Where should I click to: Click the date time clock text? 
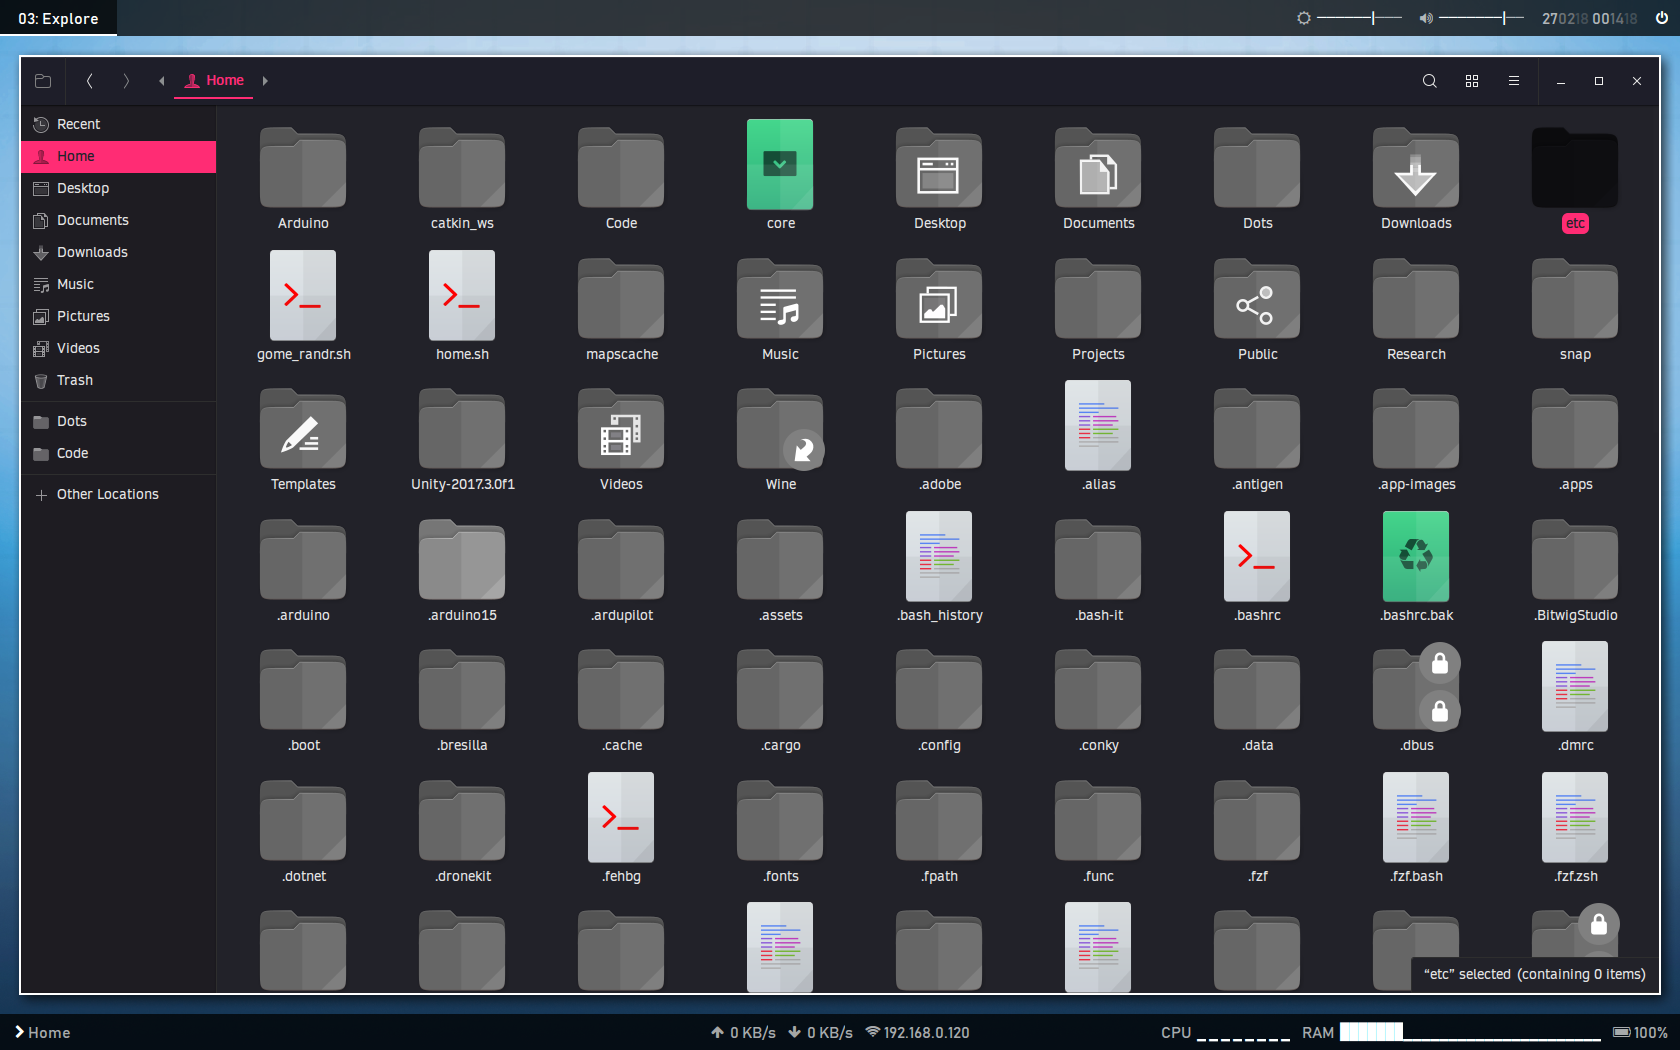1589,19
